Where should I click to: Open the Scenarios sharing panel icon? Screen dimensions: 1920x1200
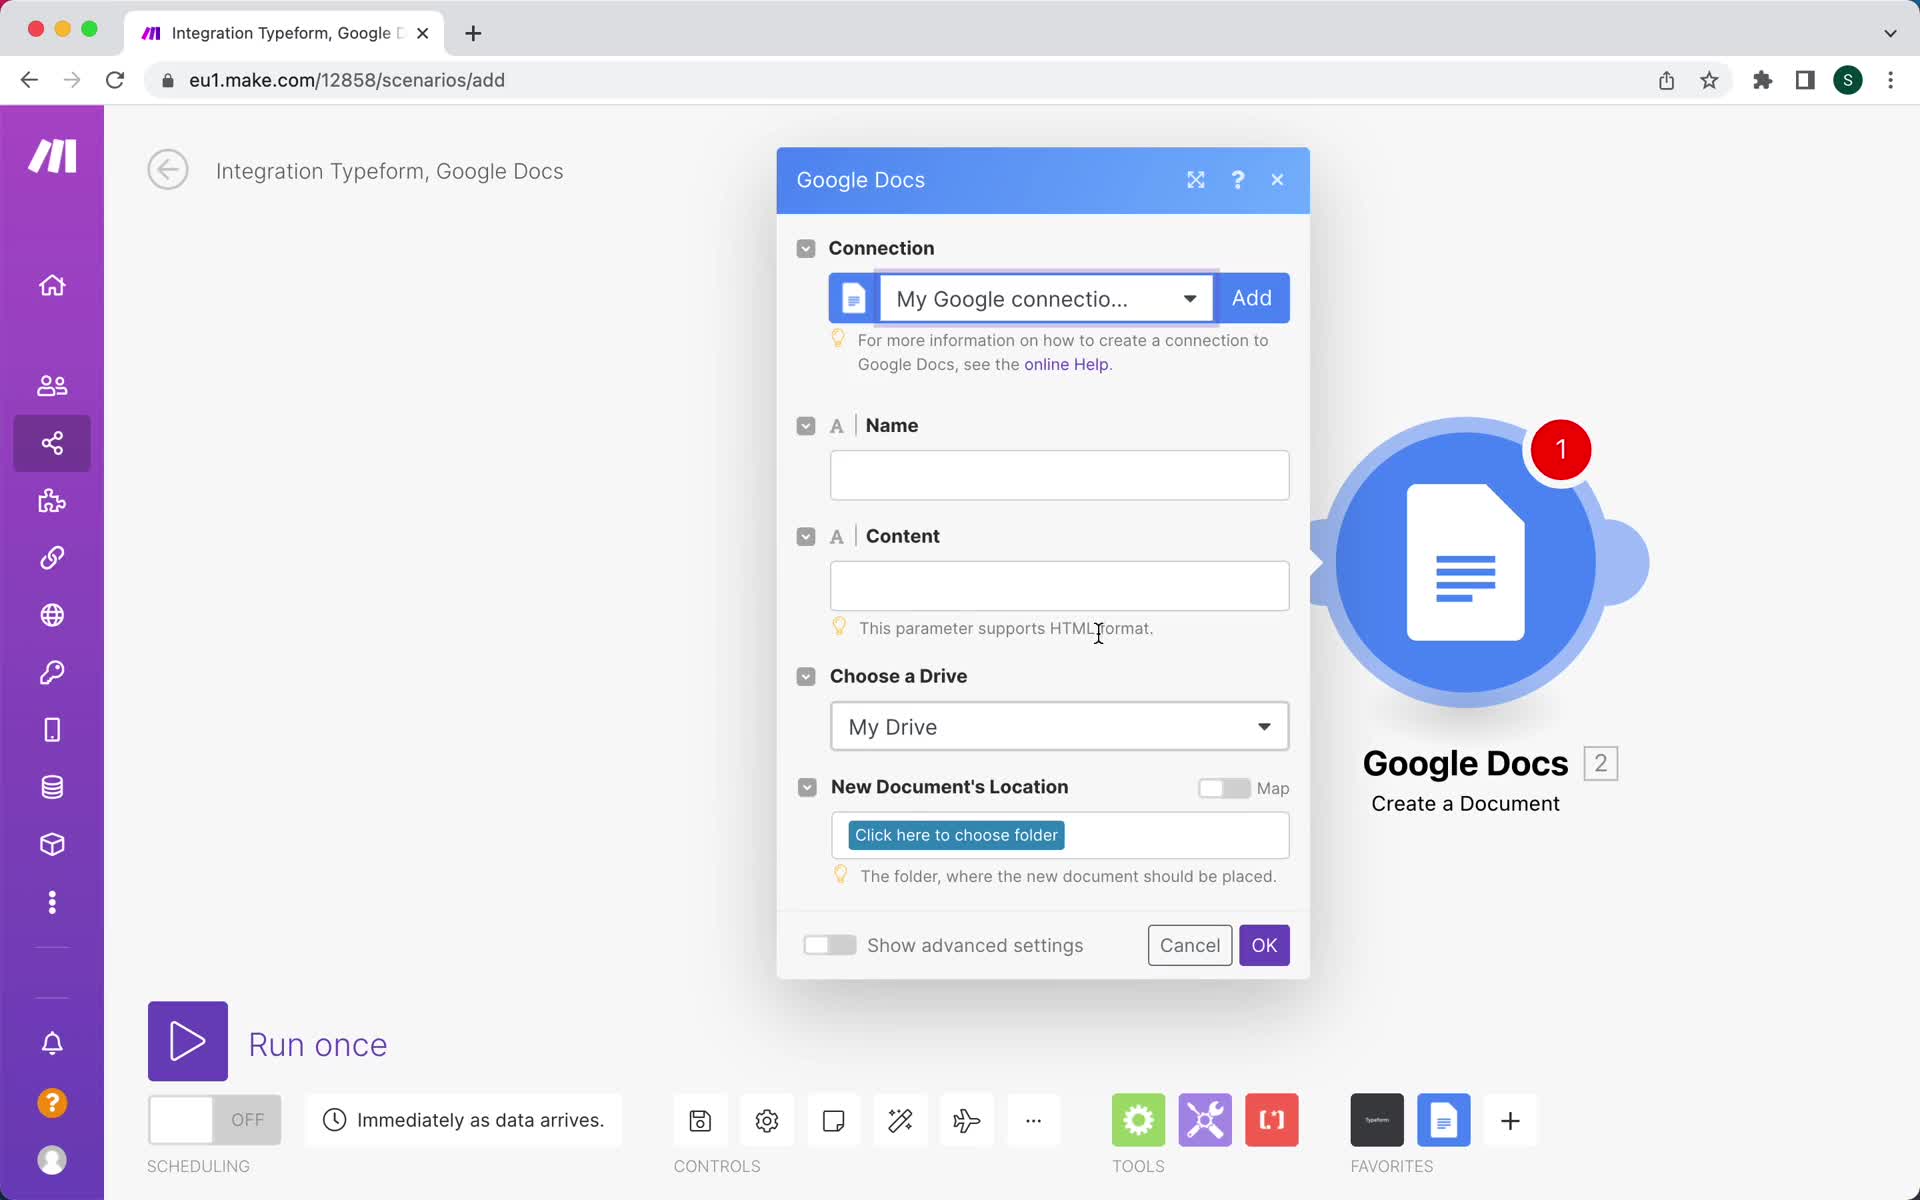[53, 441]
